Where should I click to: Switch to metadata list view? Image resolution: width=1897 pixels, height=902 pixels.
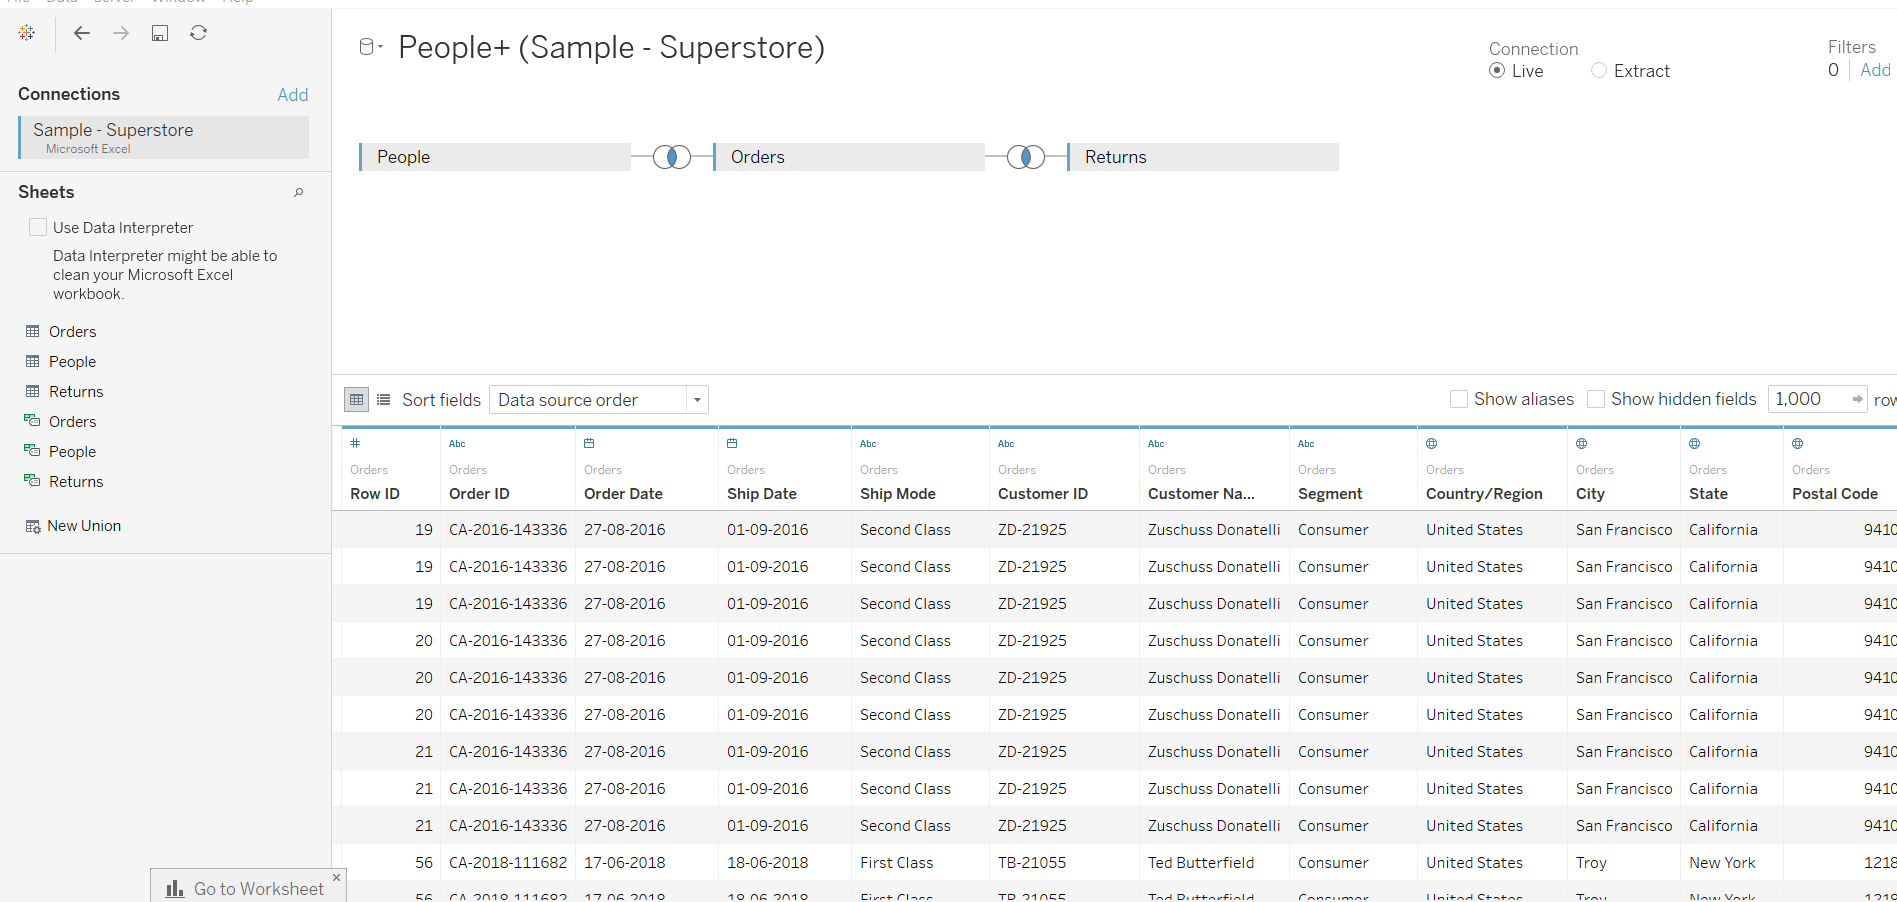click(384, 400)
